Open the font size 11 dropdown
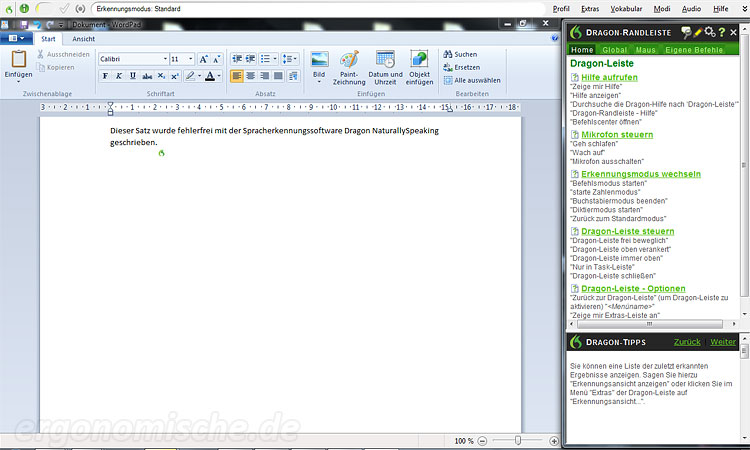Viewport: 750px width, 450px height. tap(190, 59)
